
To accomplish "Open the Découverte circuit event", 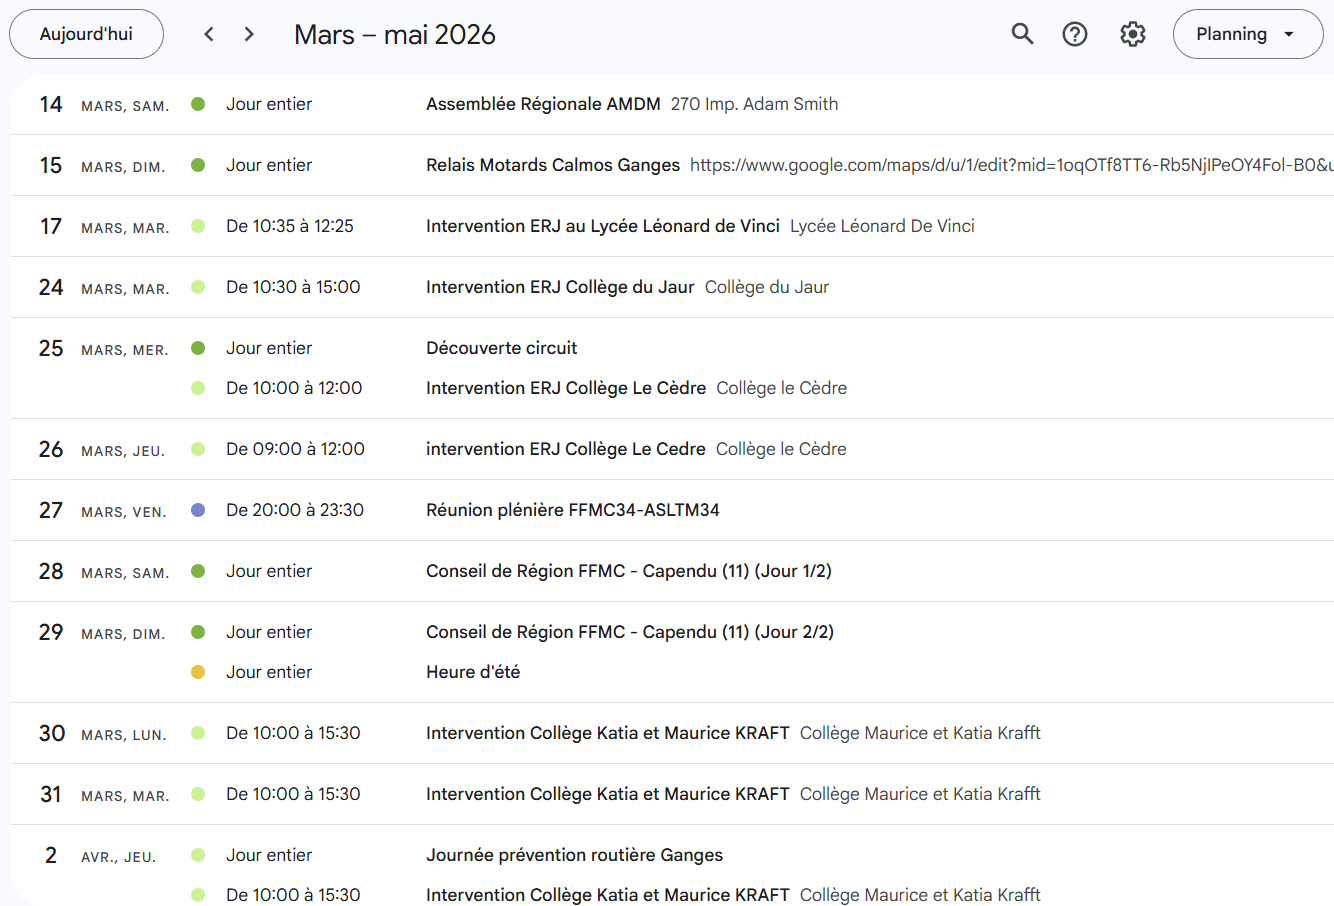I will [501, 348].
